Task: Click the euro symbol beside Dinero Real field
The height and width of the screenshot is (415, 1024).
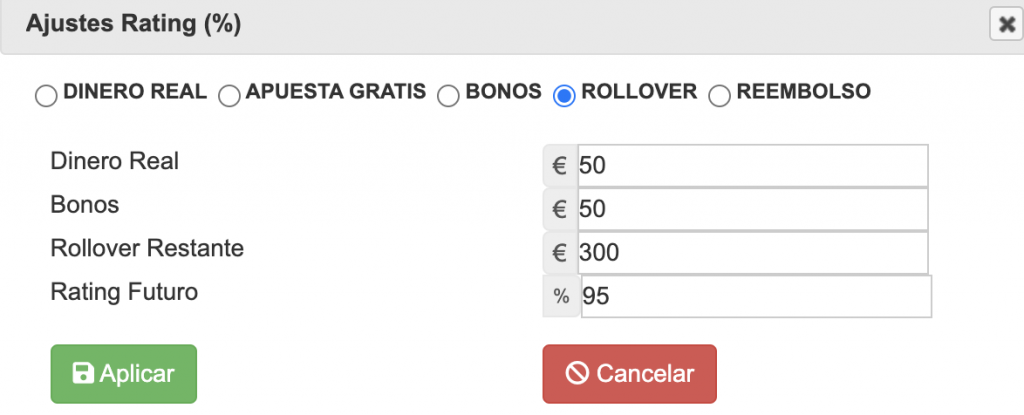Action: 560,166
